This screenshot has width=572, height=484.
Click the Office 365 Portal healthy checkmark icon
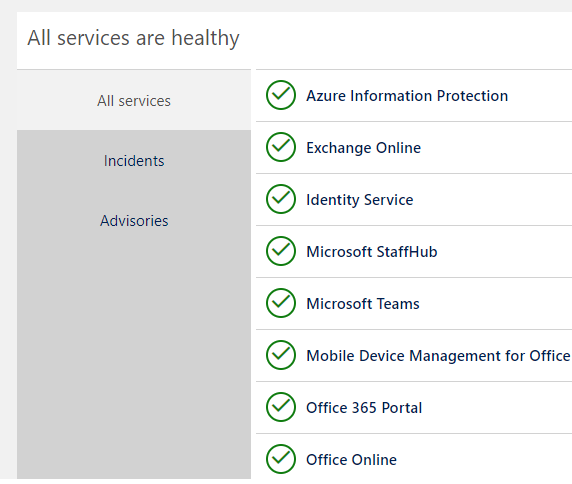pos(281,407)
